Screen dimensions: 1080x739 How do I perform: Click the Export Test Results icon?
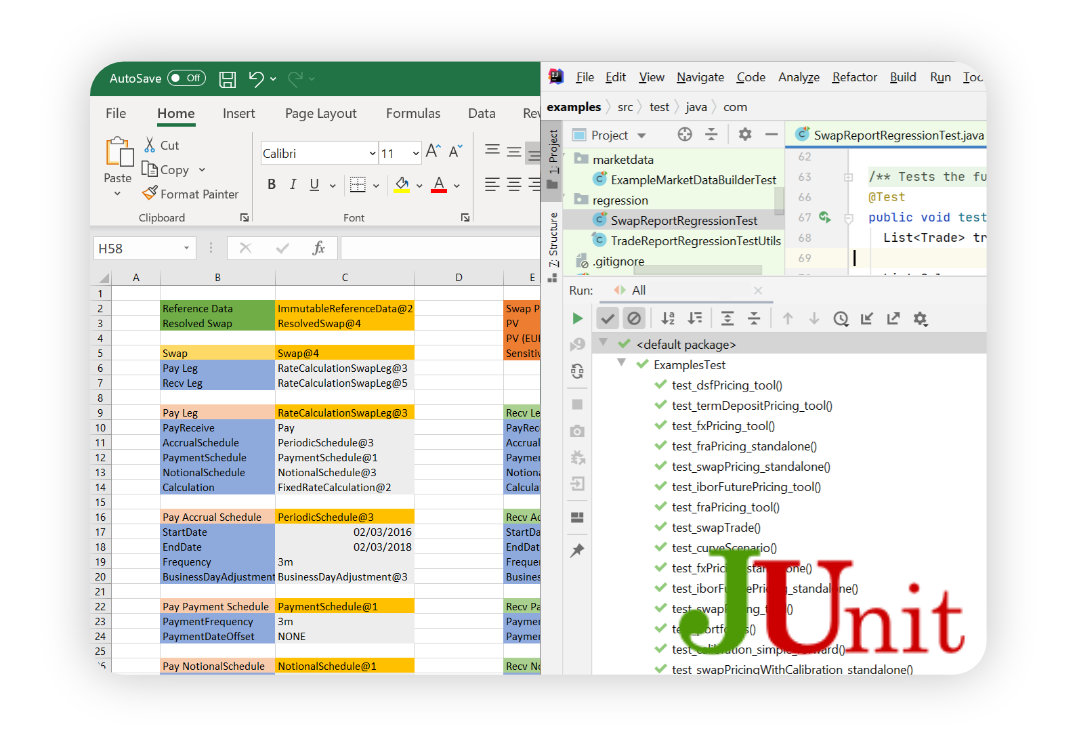[x=893, y=318]
